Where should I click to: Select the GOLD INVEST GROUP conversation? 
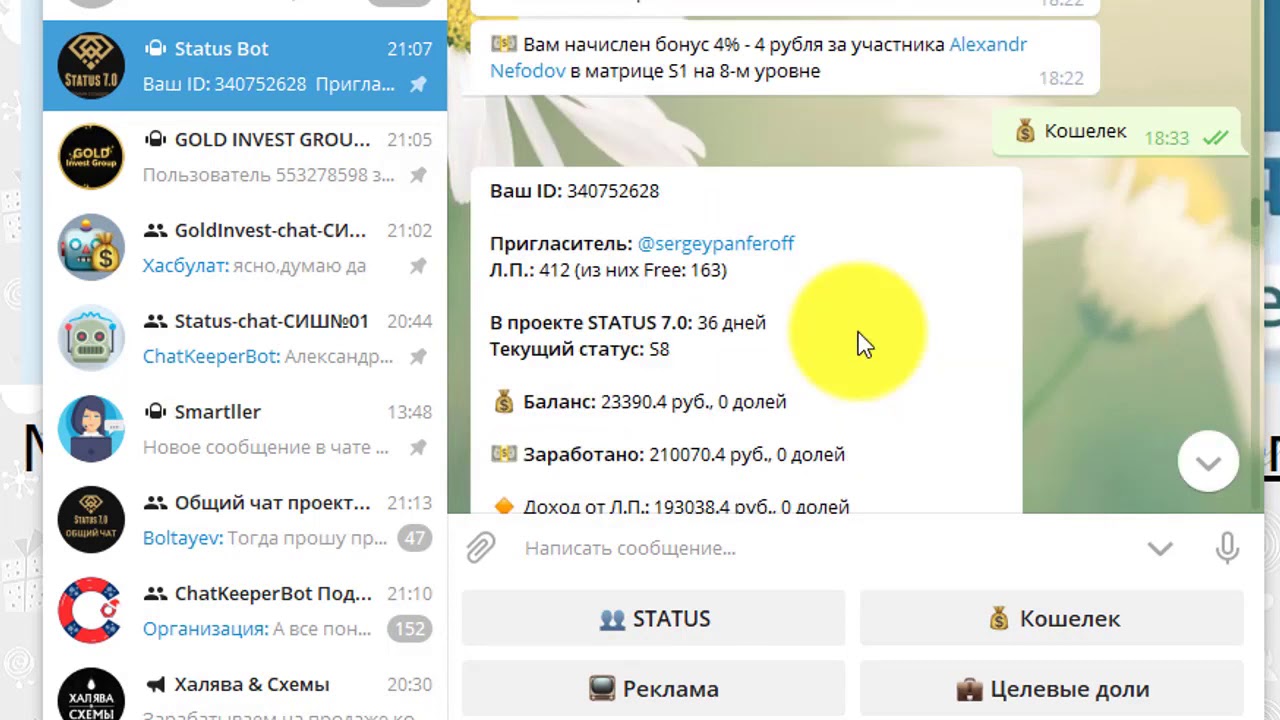point(245,157)
